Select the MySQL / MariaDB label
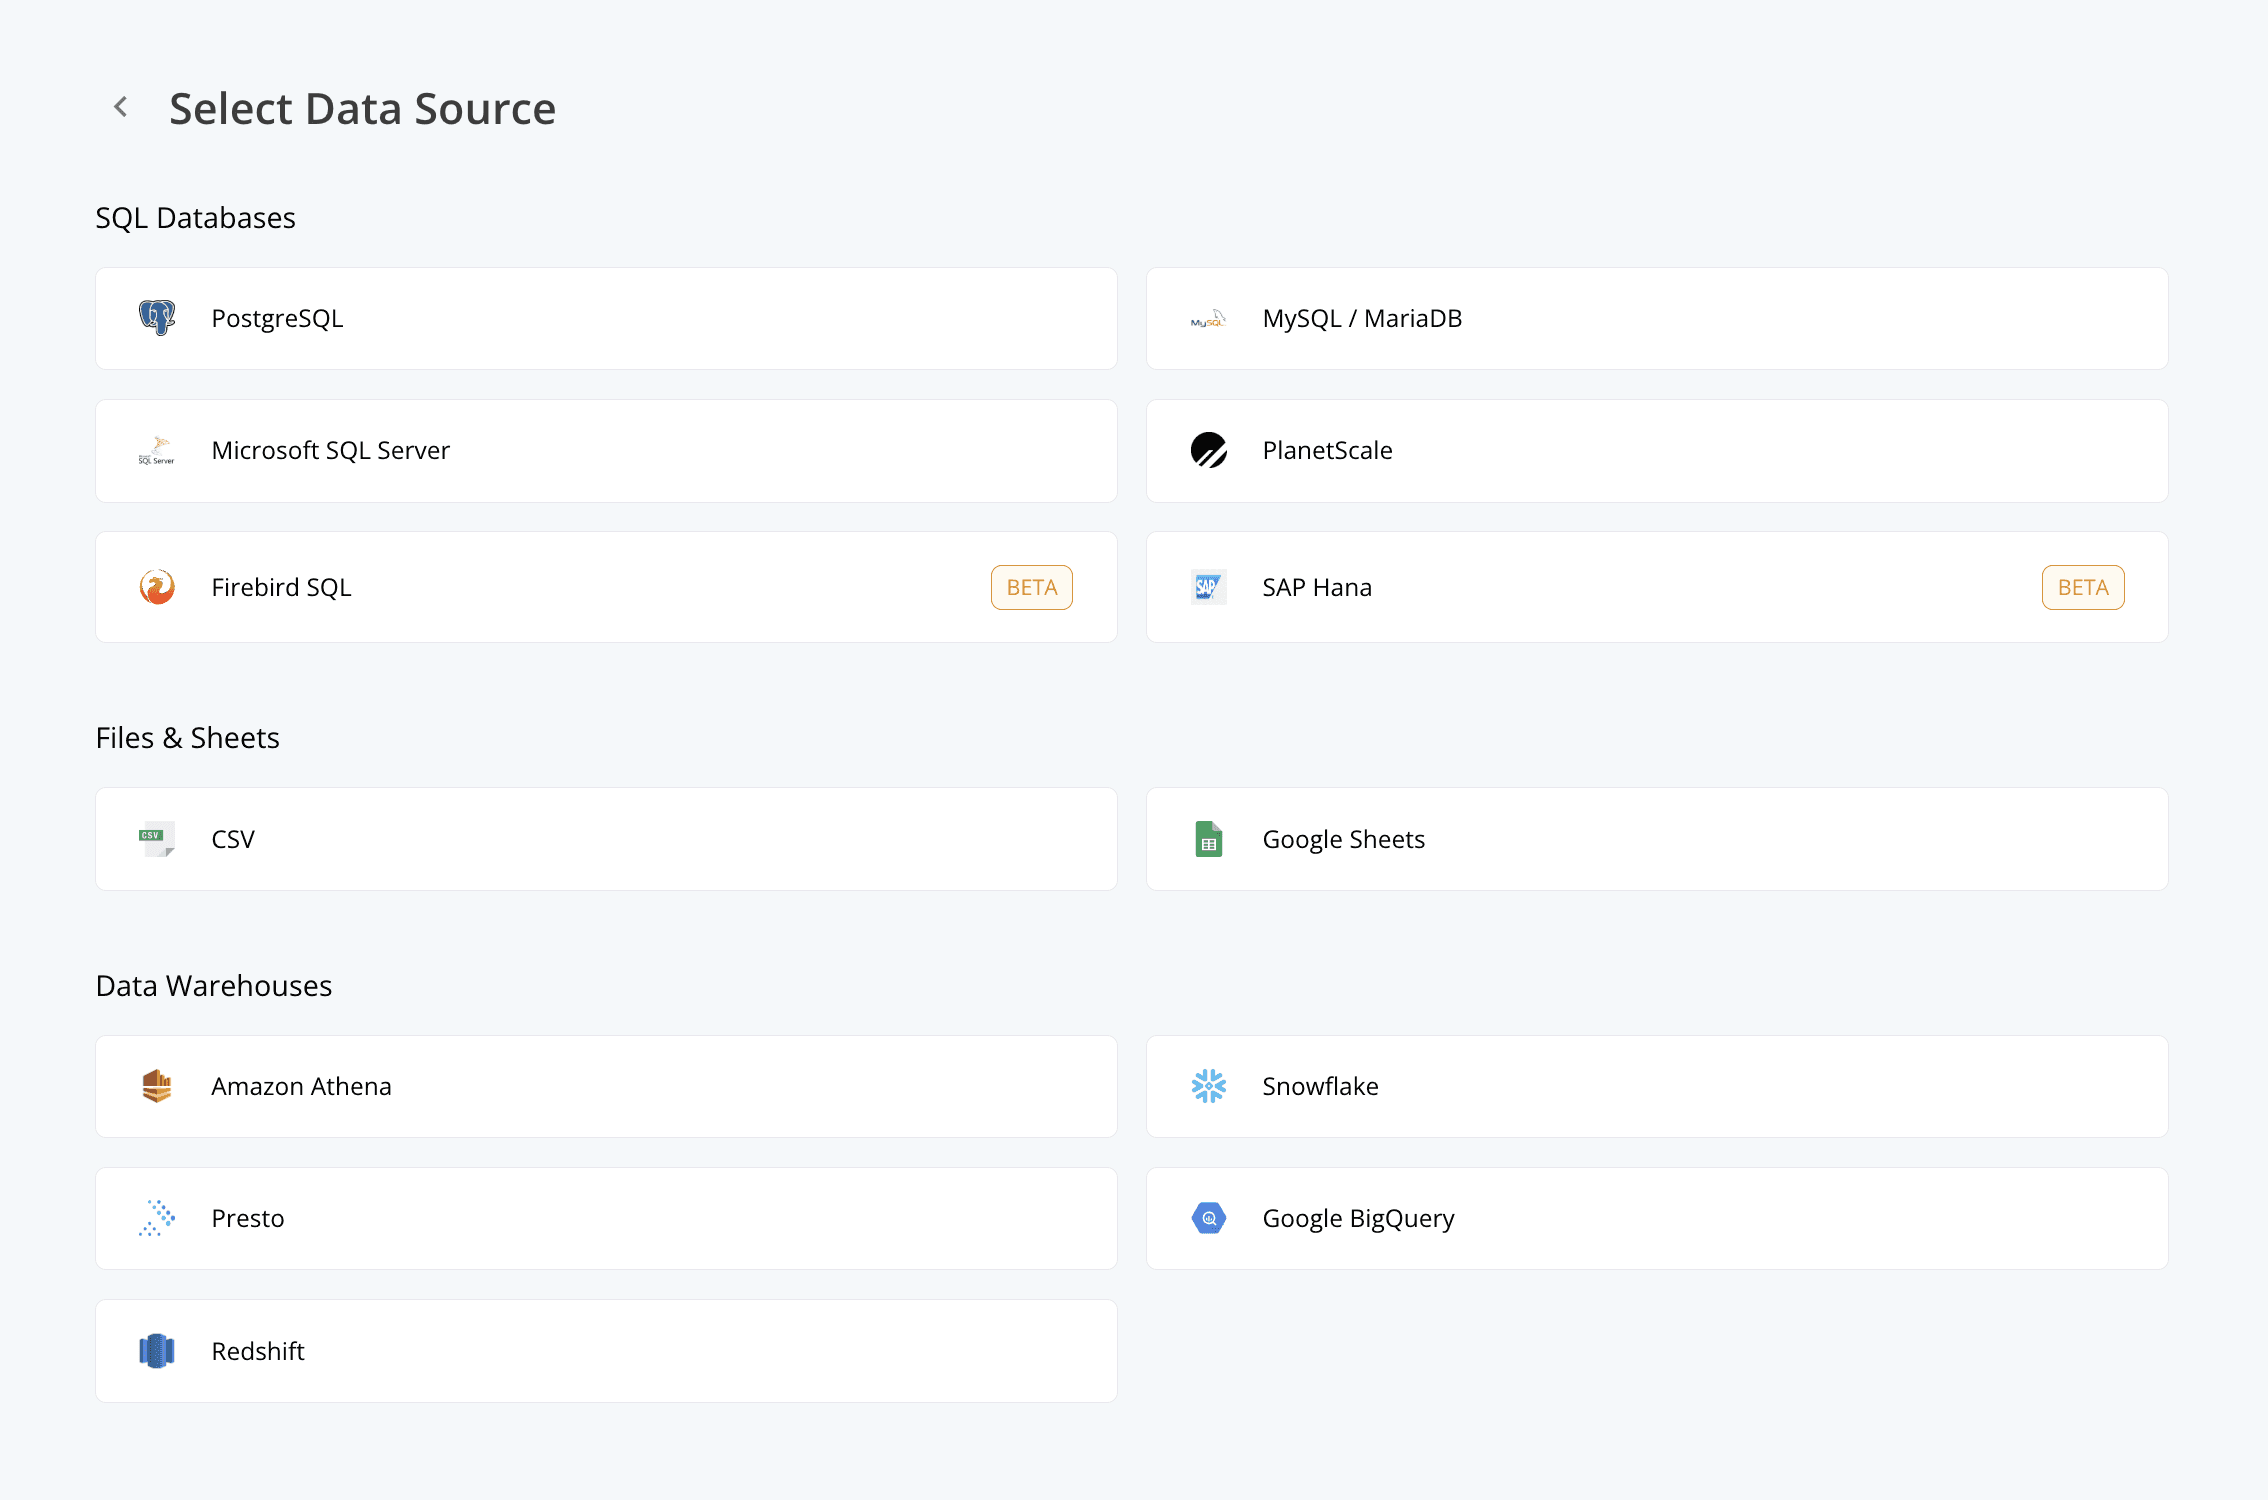Screen dimensions: 2268x1500 [1361, 319]
